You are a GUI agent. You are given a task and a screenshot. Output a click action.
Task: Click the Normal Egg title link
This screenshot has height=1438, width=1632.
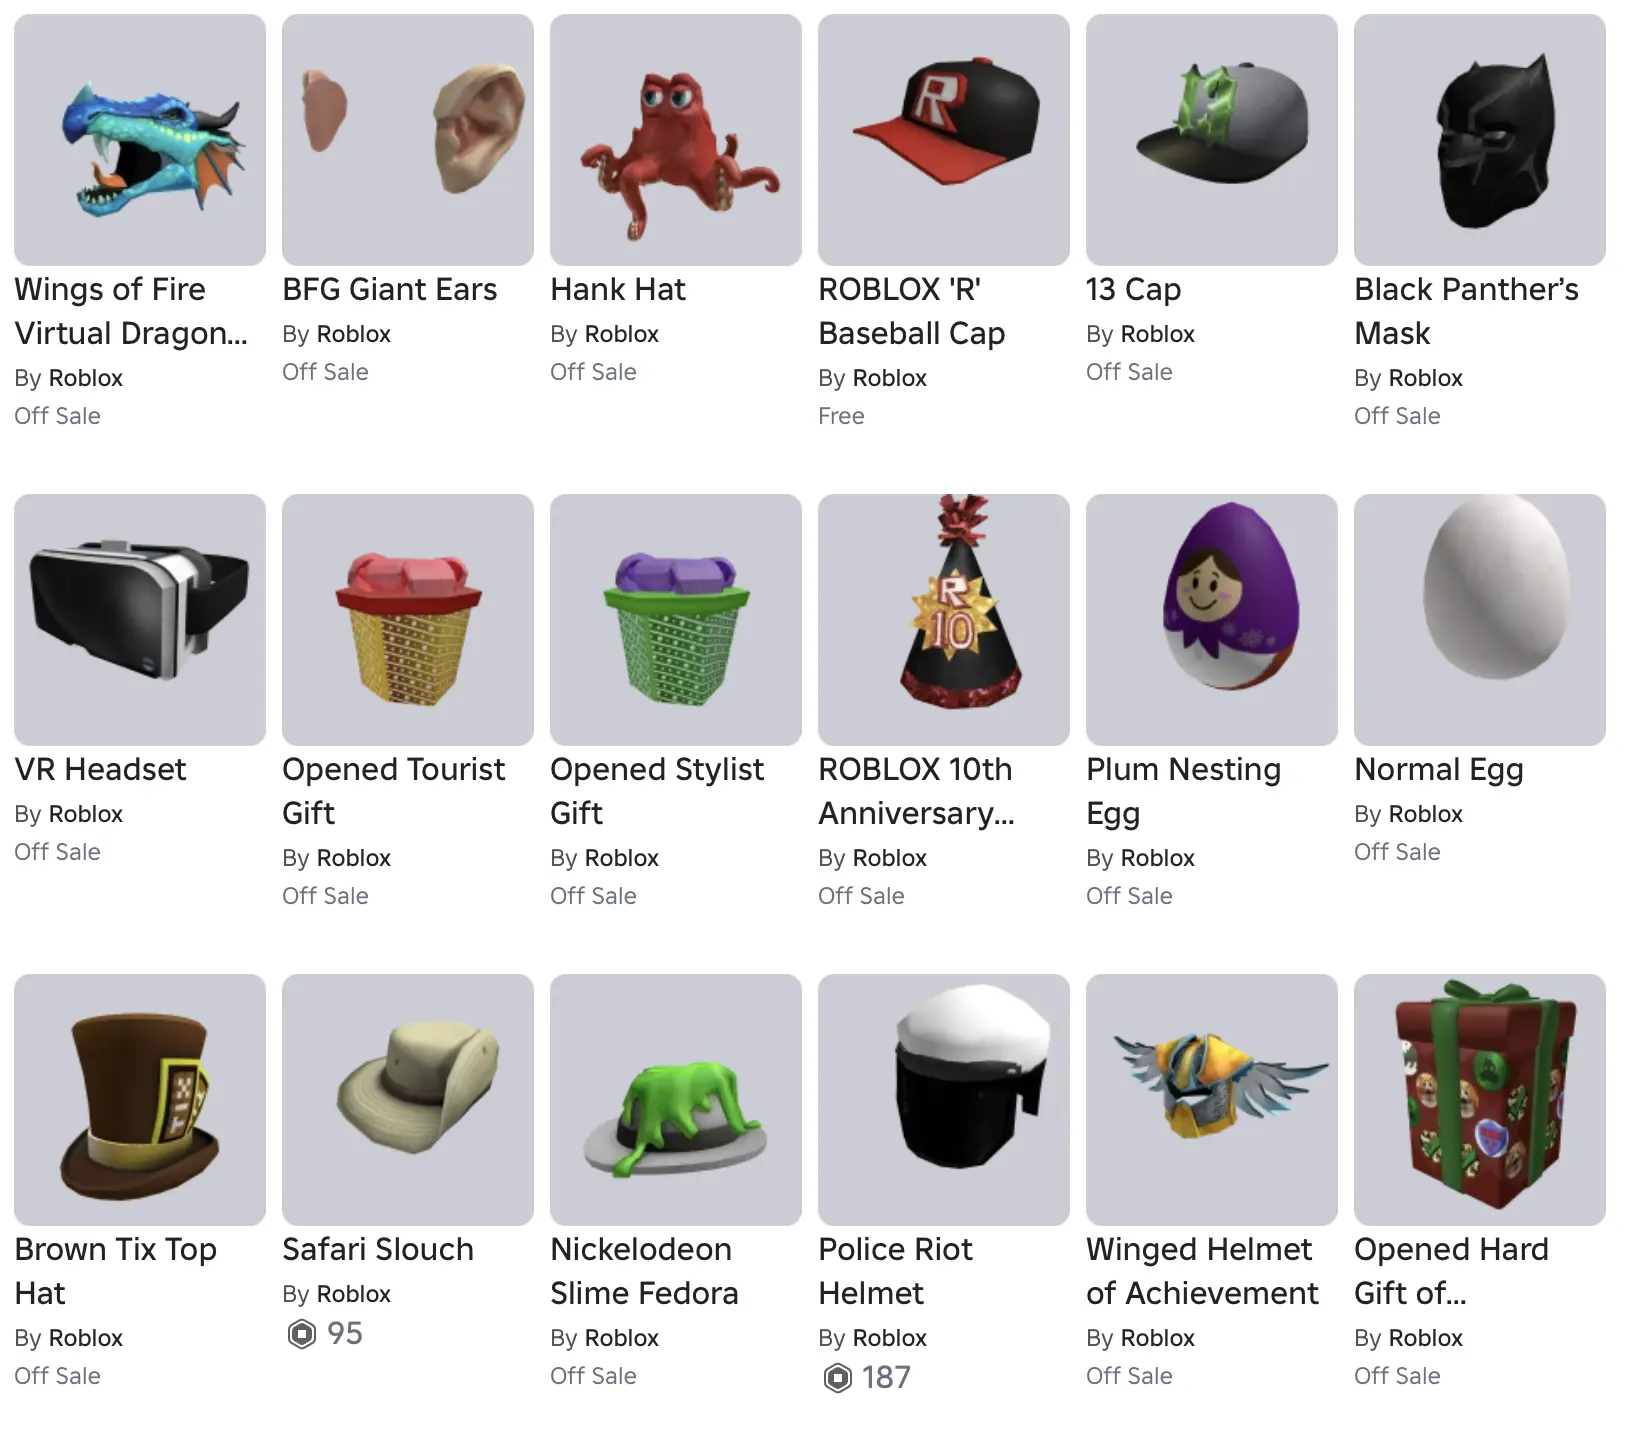pos(1439,770)
